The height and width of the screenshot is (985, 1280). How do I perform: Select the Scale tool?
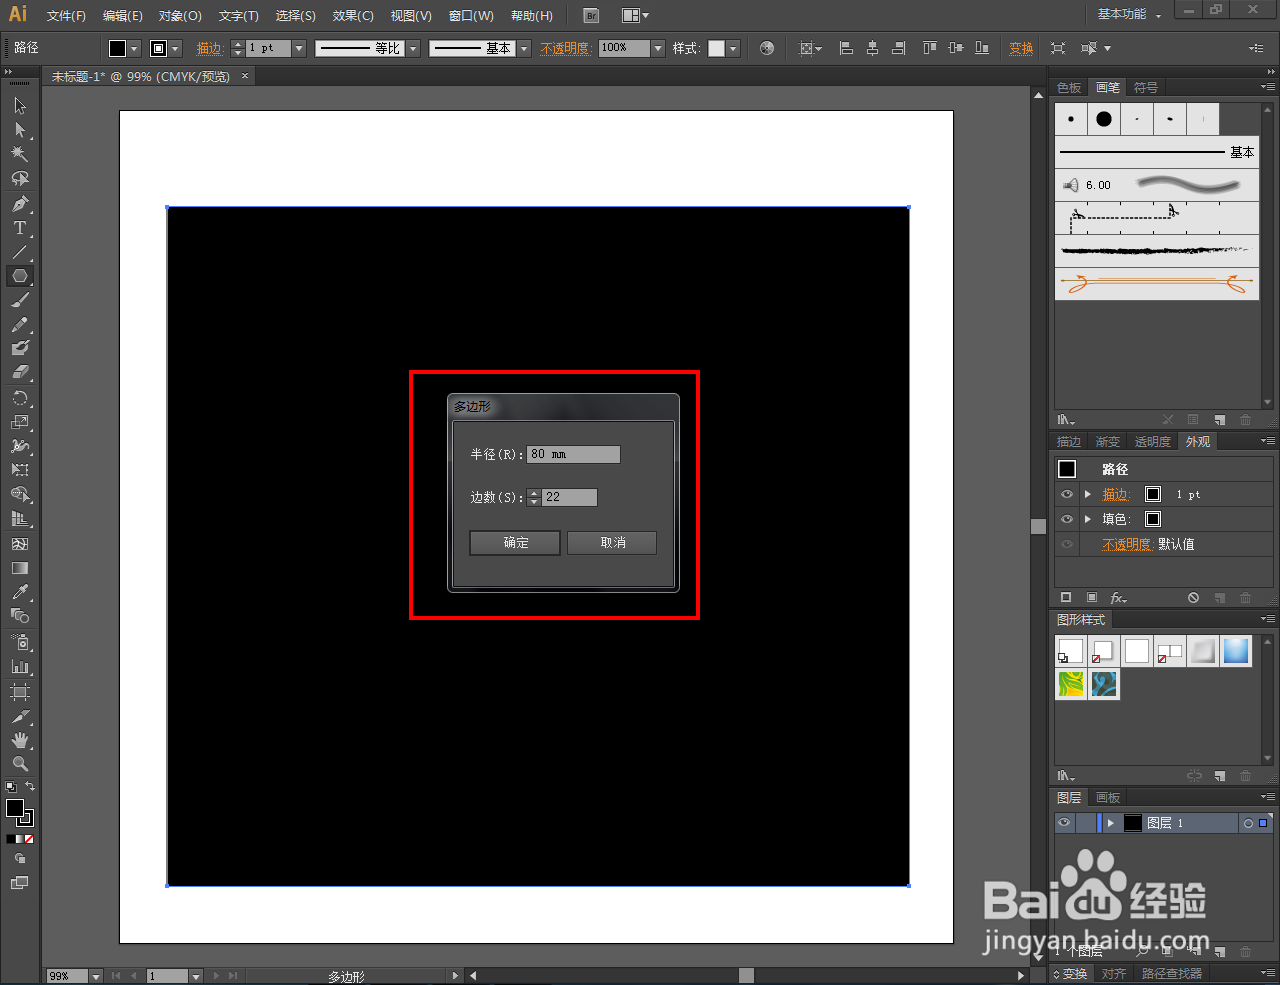pos(20,422)
